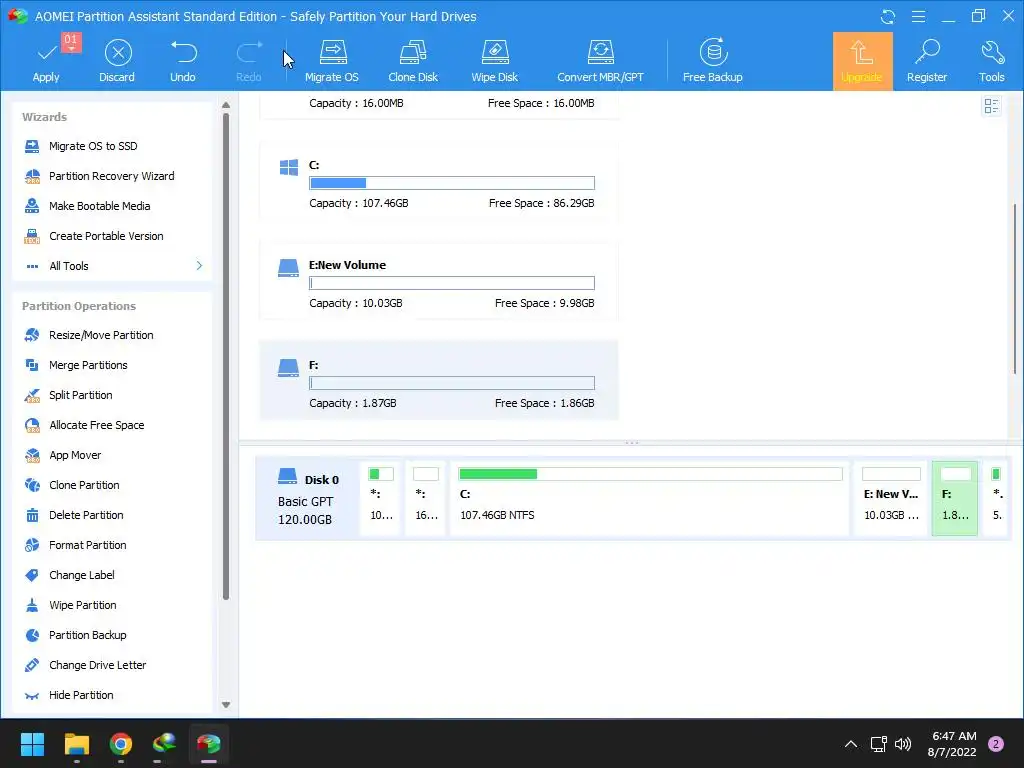Select the C: partition card
1024x768 pixels.
[438, 180]
